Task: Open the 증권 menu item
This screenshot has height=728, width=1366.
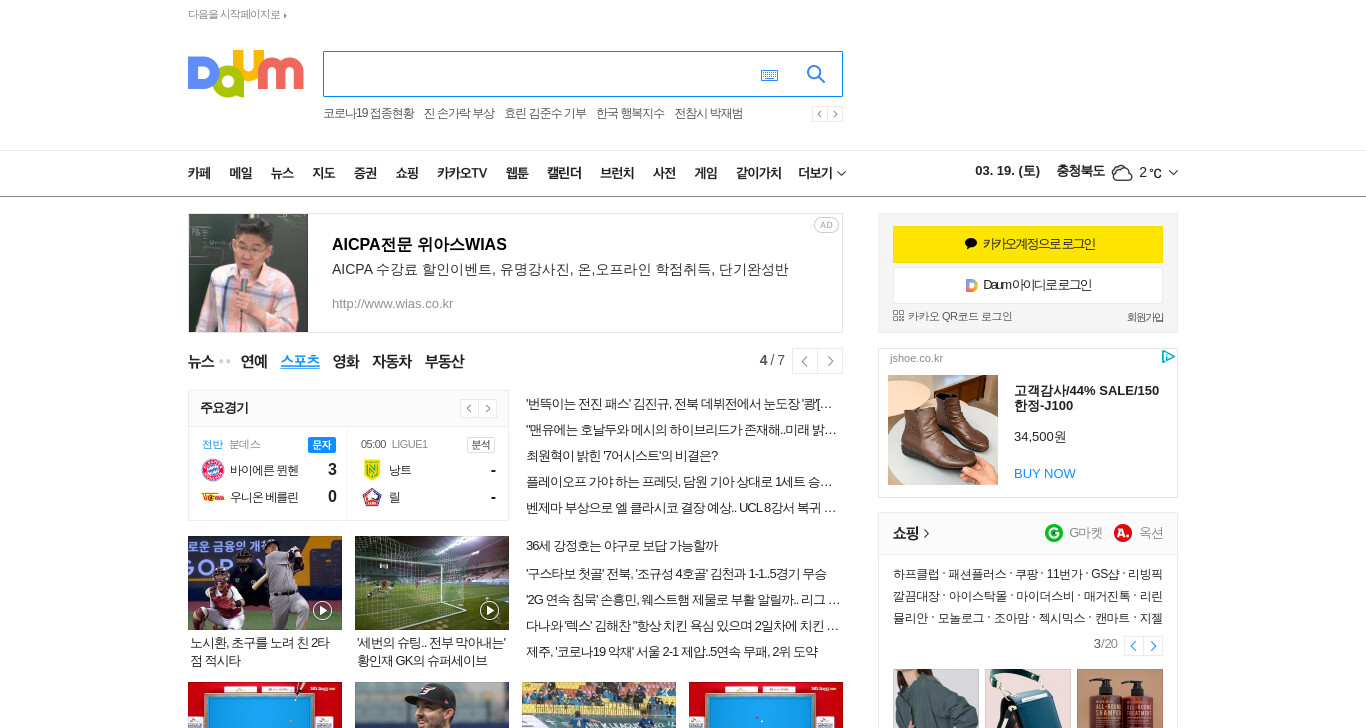Action: [x=365, y=173]
